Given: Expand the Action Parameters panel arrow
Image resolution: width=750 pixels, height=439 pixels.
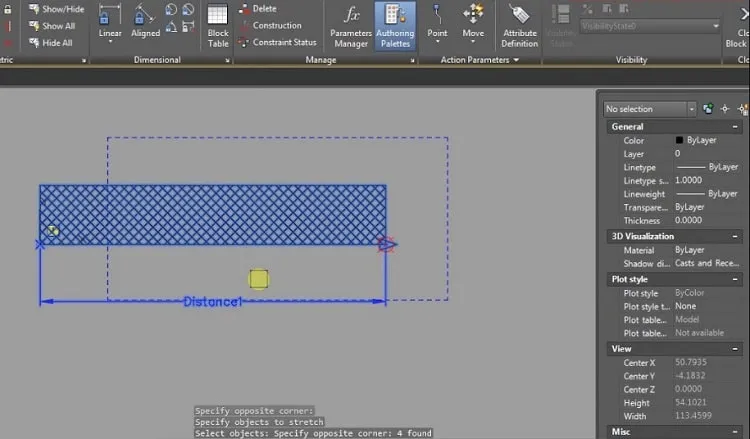Looking at the screenshot, I should point(516,60).
